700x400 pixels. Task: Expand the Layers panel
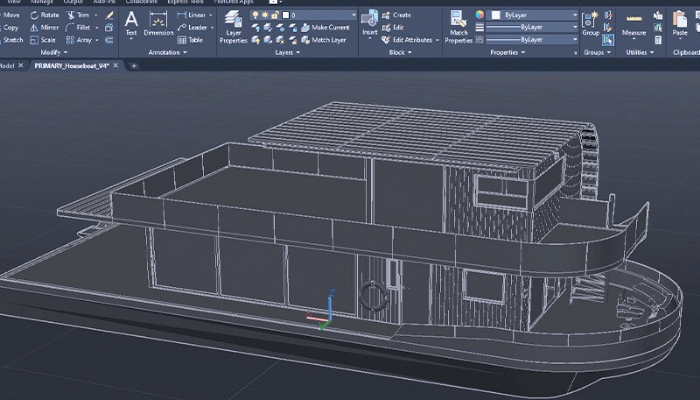click(x=287, y=52)
